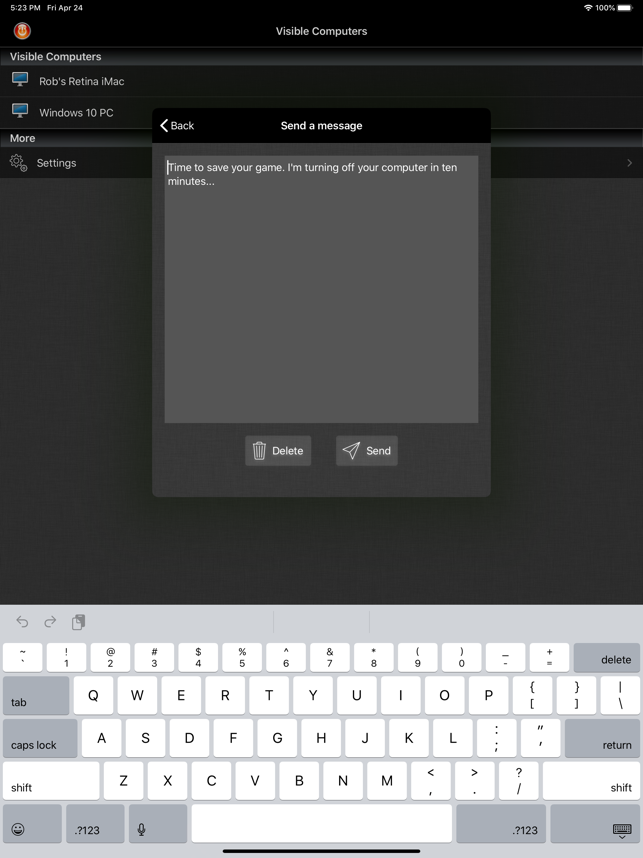
Task: Start dictation with microphone key
Action: [142, 829]
